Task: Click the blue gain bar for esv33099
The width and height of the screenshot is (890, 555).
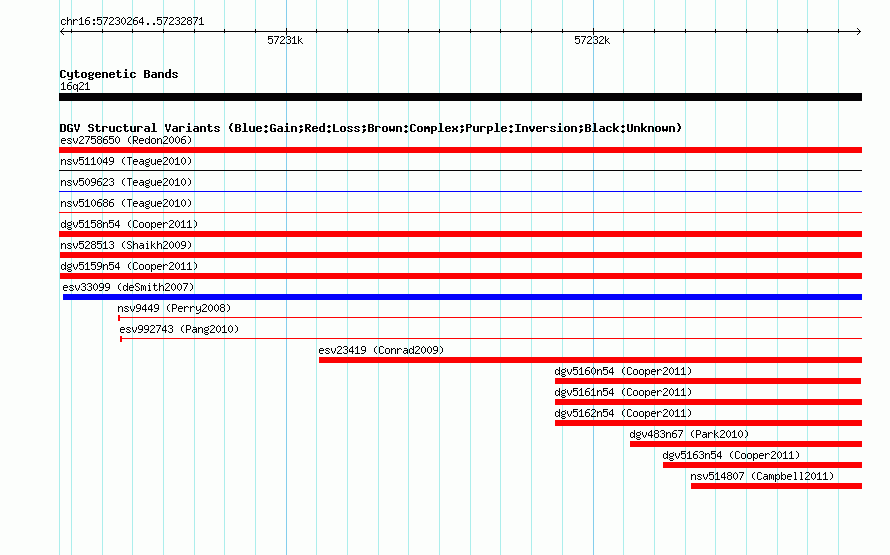Action: 462,297
